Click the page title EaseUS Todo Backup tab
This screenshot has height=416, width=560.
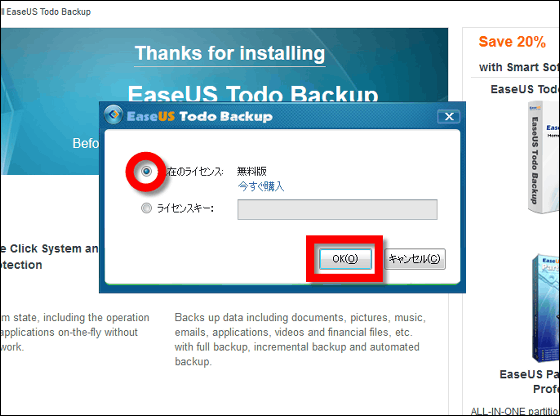tap(47, 12)
